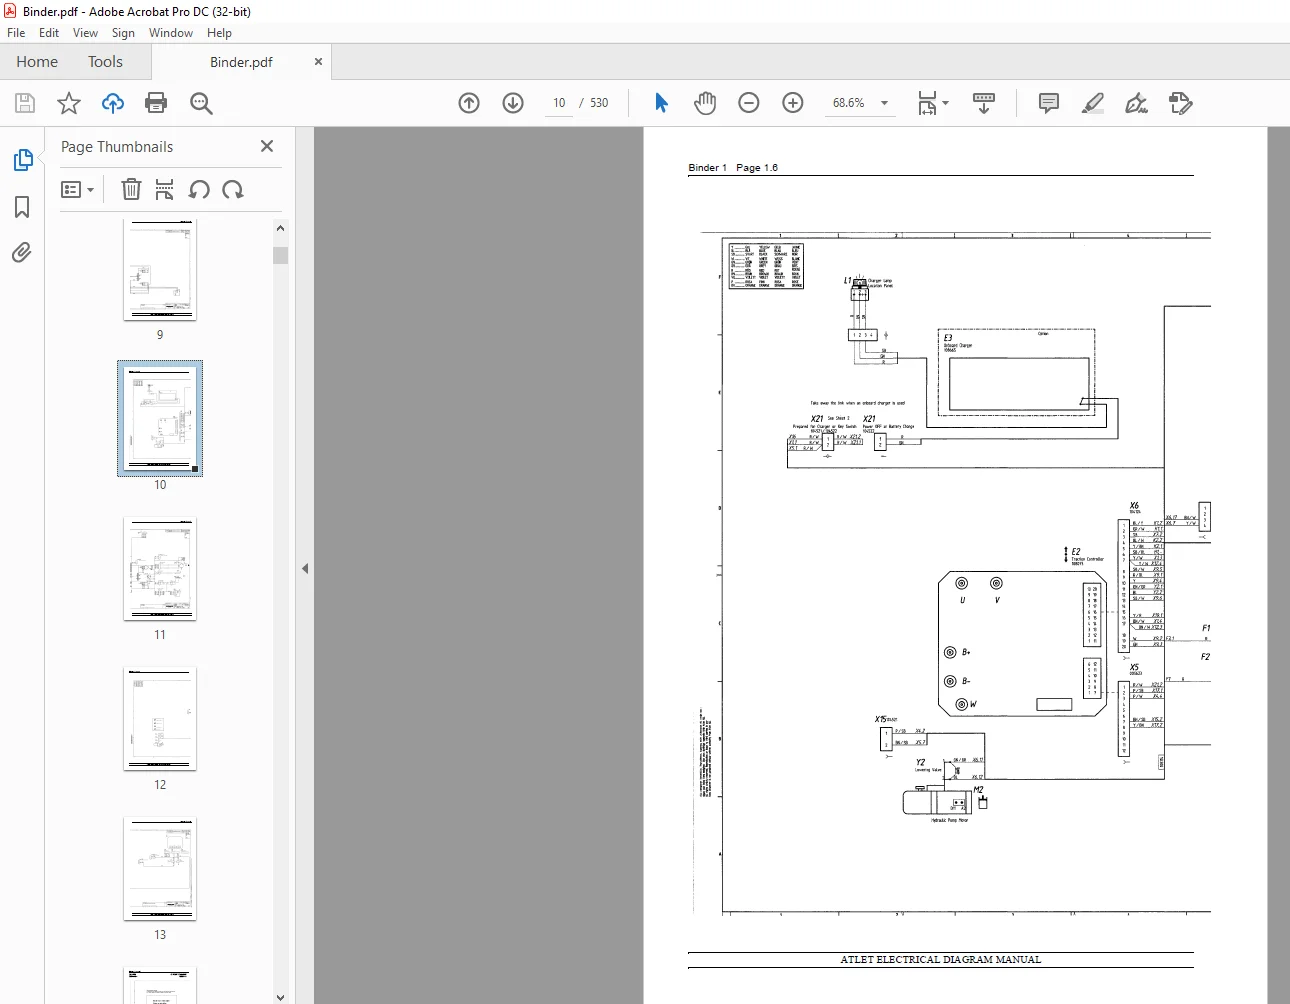Open the Window menu

[171, 33]
